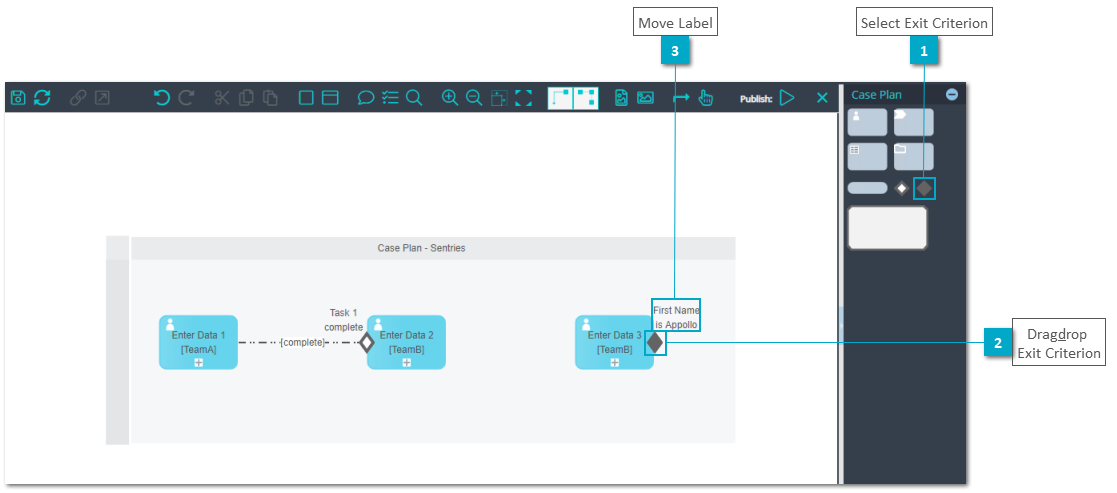Image resolution: width=1117 pixels, height=493 pixels.
Task: Select the hand pan tool
Action: (706, 98)
